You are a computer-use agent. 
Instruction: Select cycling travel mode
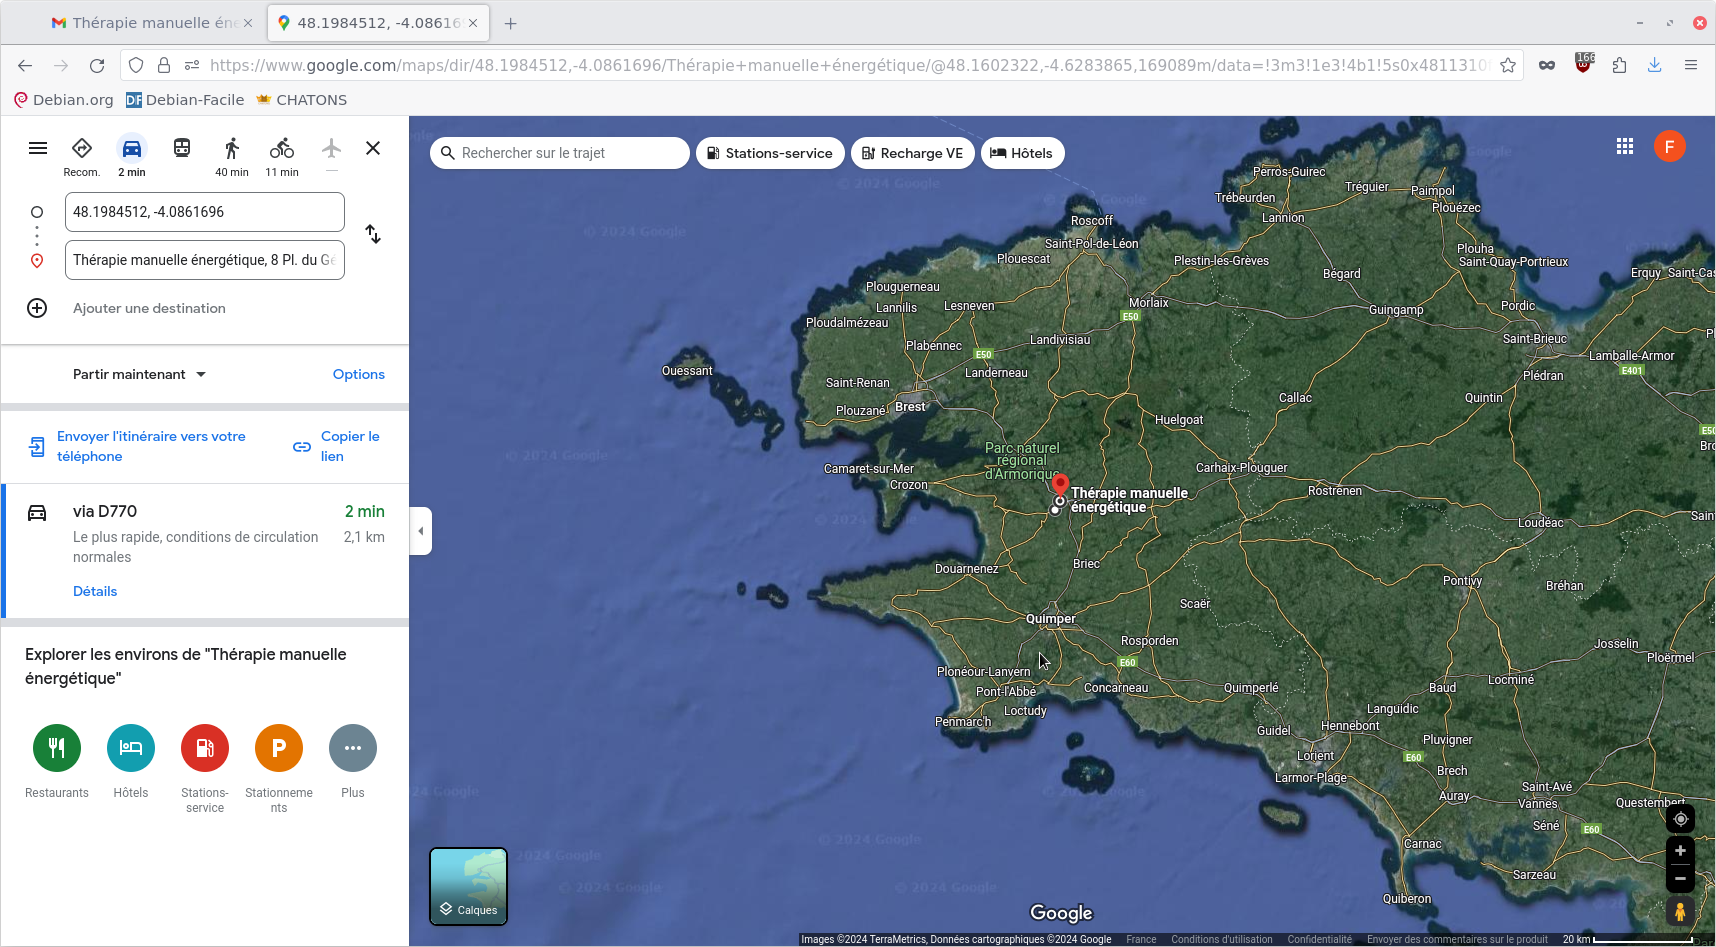pos(282,148)
